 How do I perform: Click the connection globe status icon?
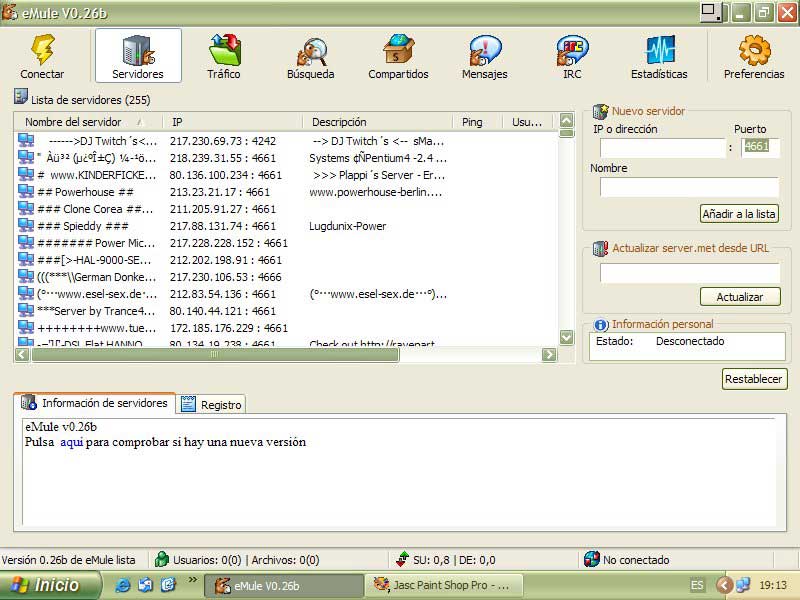591,559
